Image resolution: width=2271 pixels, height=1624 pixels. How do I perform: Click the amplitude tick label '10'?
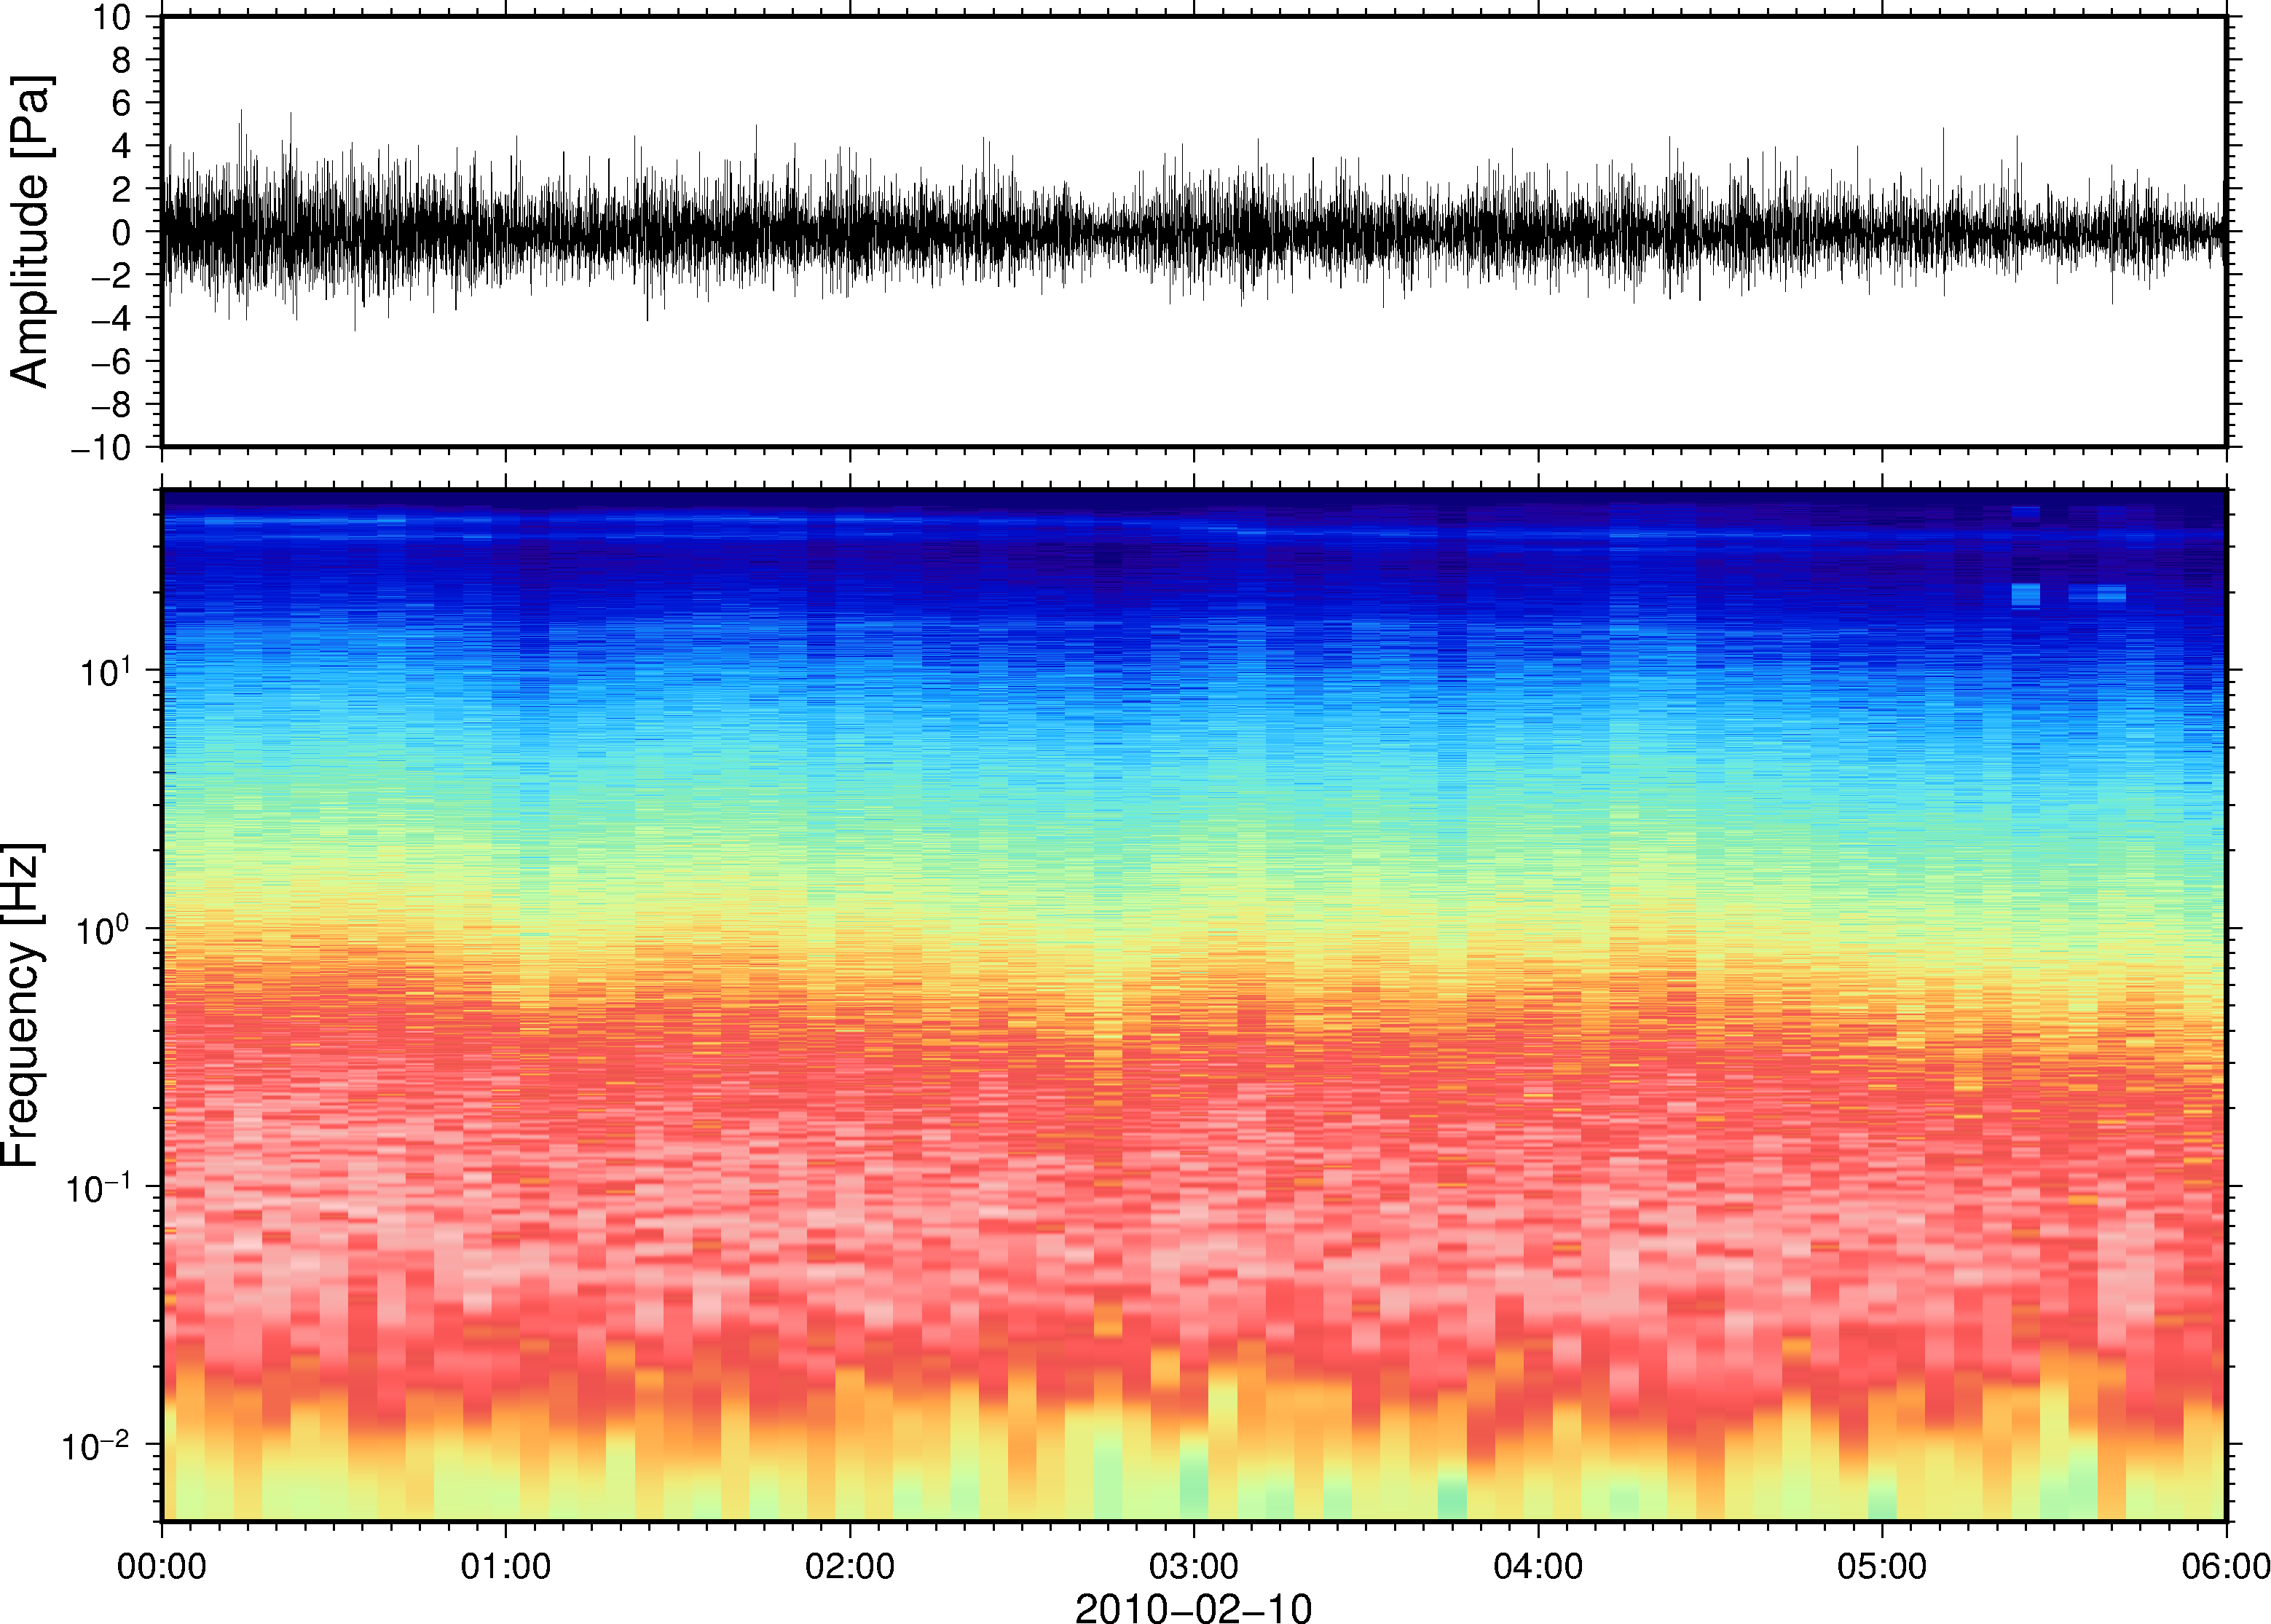pyautogui.click(x=113, y=17)
